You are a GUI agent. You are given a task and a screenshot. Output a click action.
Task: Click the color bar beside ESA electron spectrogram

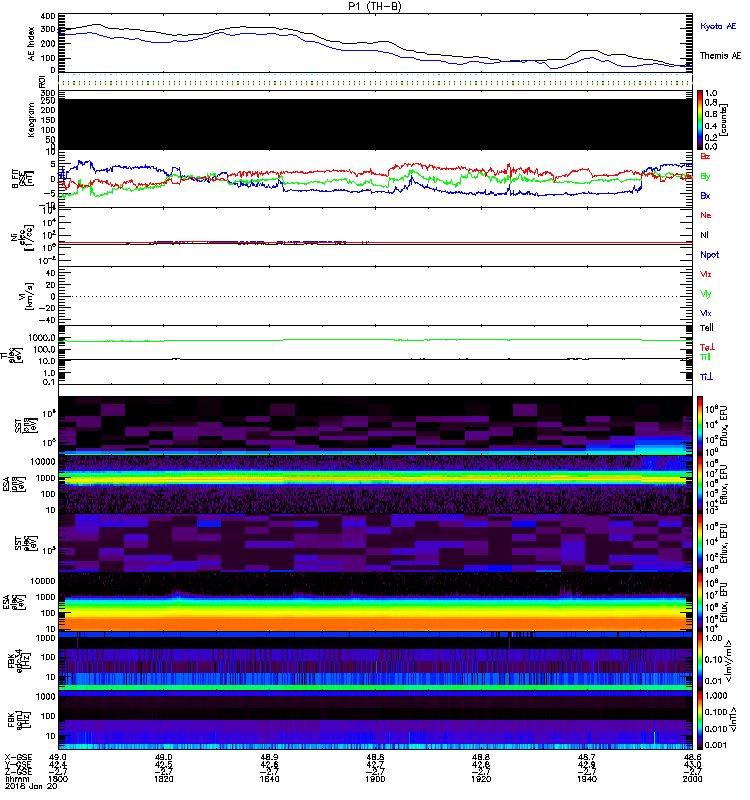[x=700, y=603]
